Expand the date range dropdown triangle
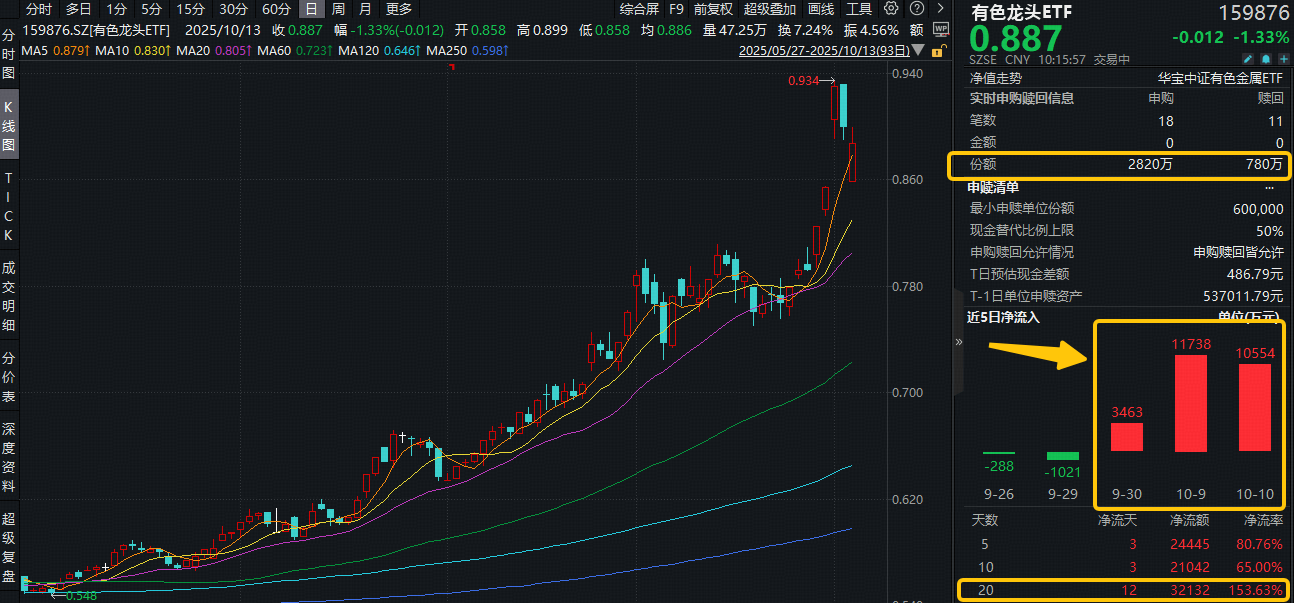Image resolution: width=1294 pixels, height=603 pixels. coord(919,50)
